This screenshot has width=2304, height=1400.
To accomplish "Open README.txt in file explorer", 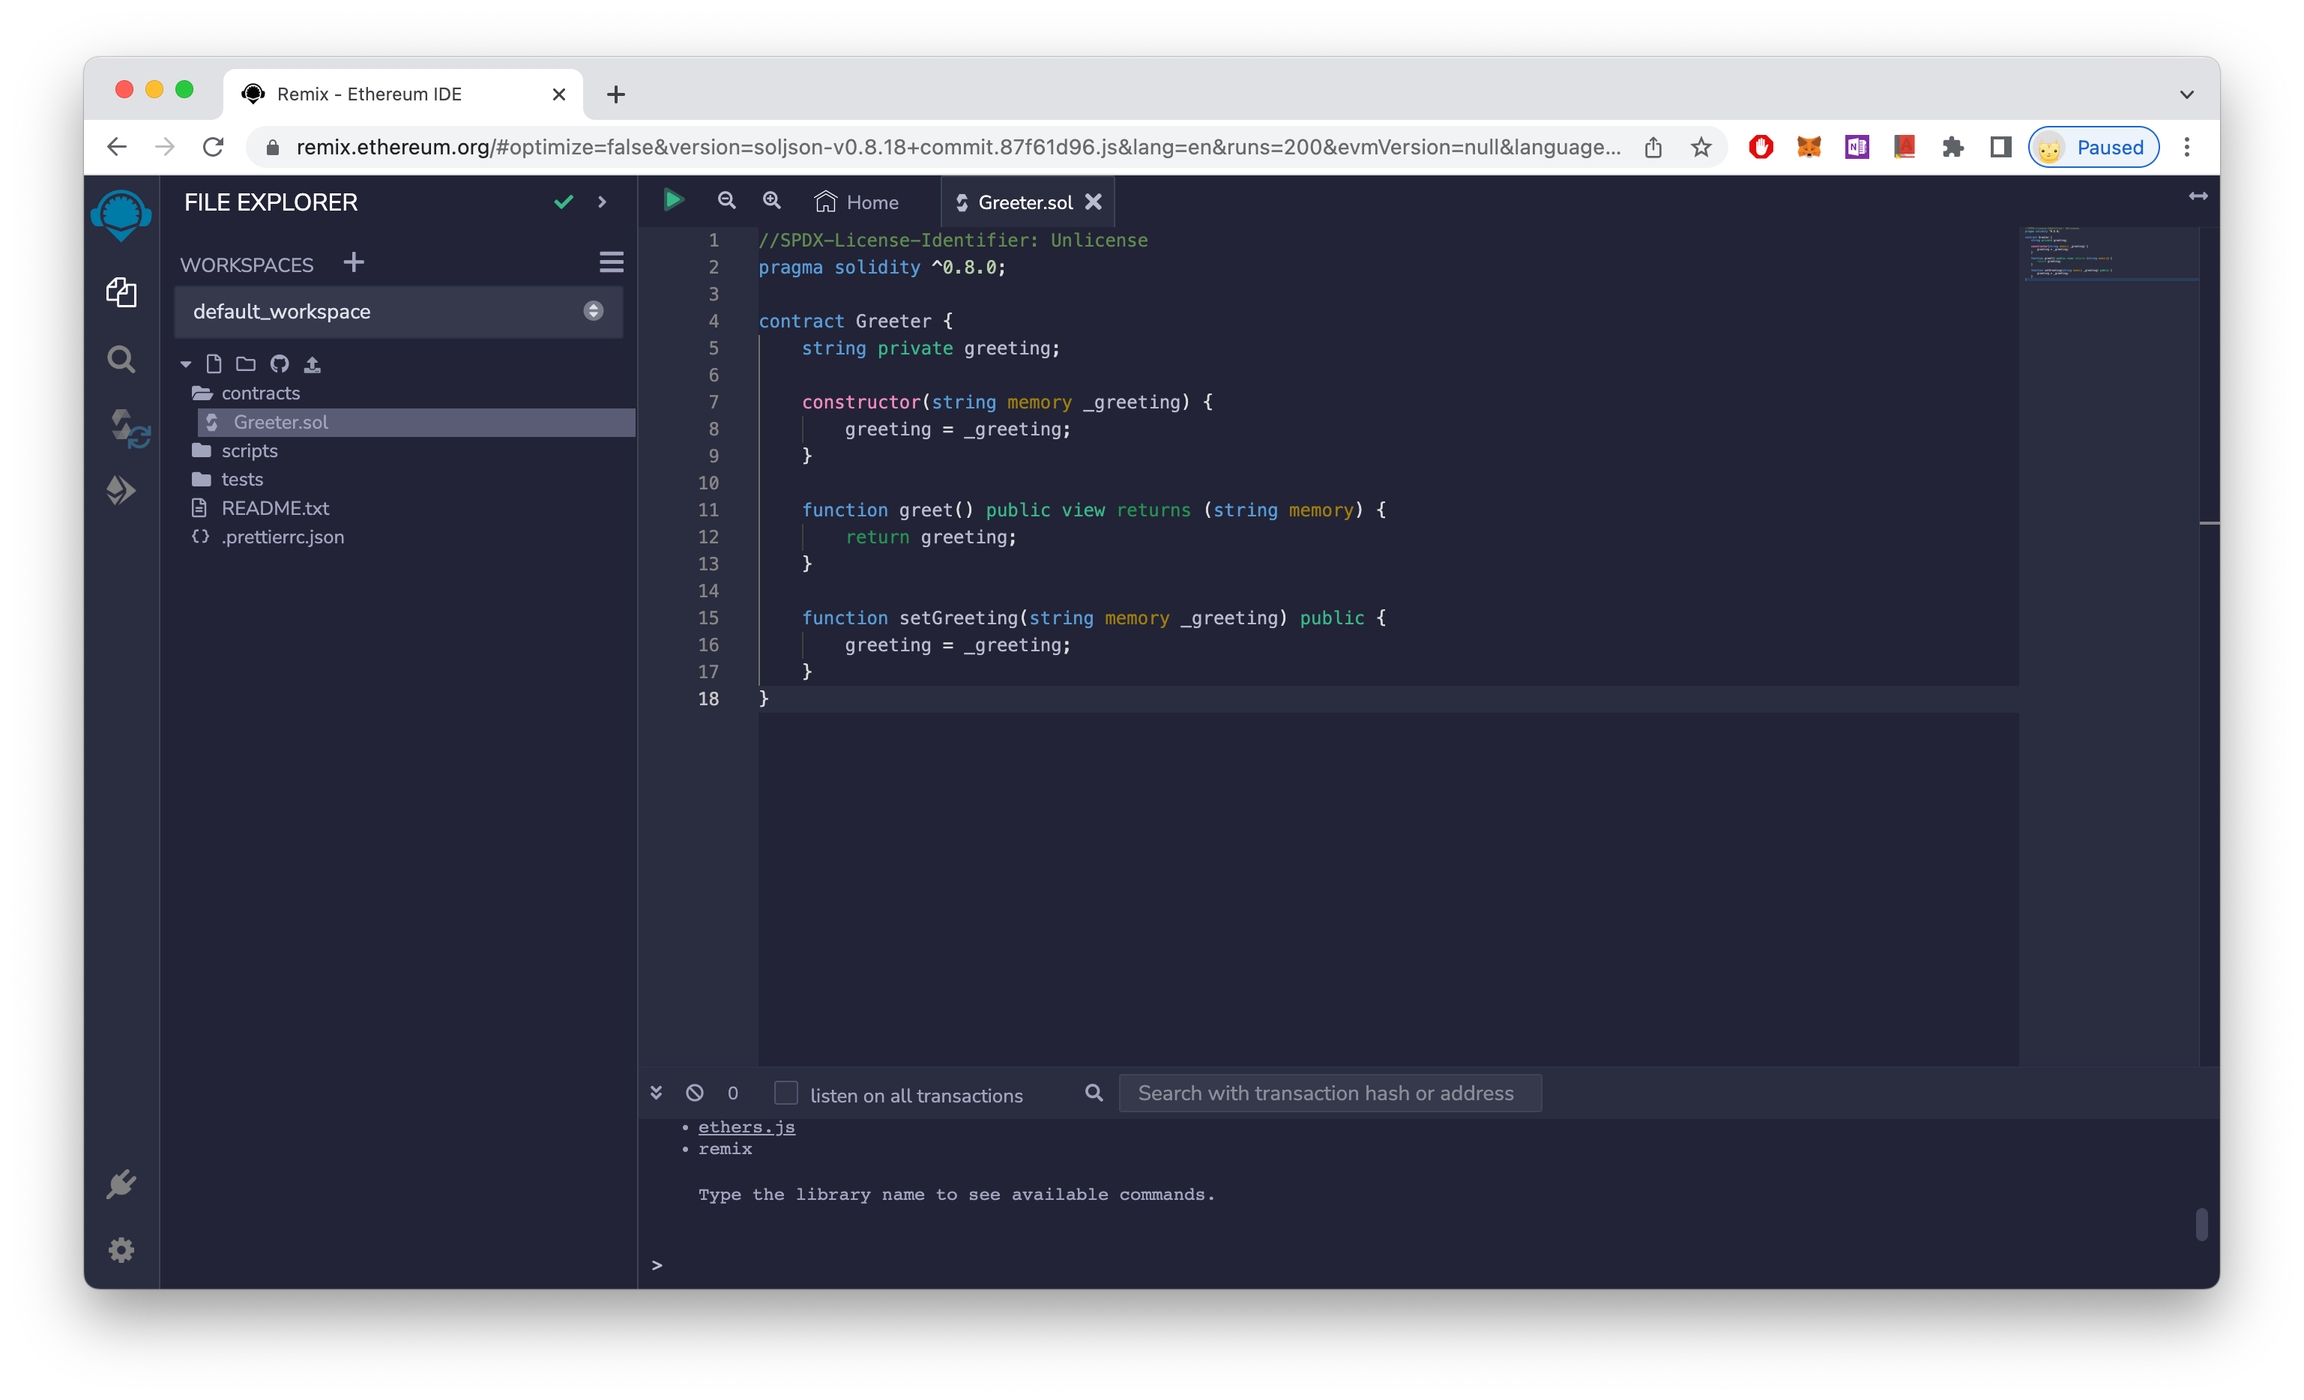I will coord(274,508).
